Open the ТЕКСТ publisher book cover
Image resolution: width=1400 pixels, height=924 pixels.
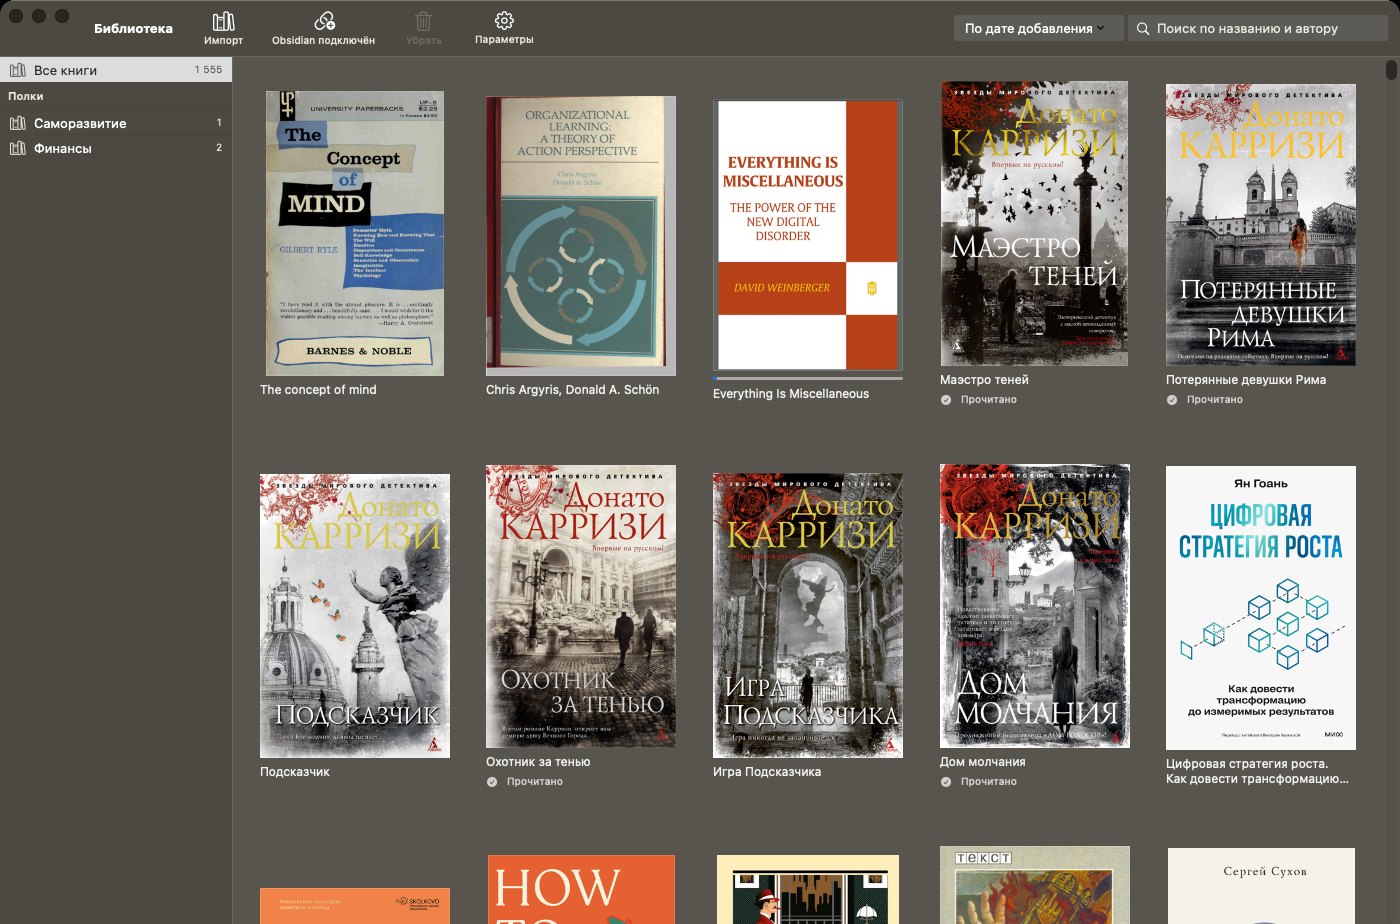[x=1035, y=885]
